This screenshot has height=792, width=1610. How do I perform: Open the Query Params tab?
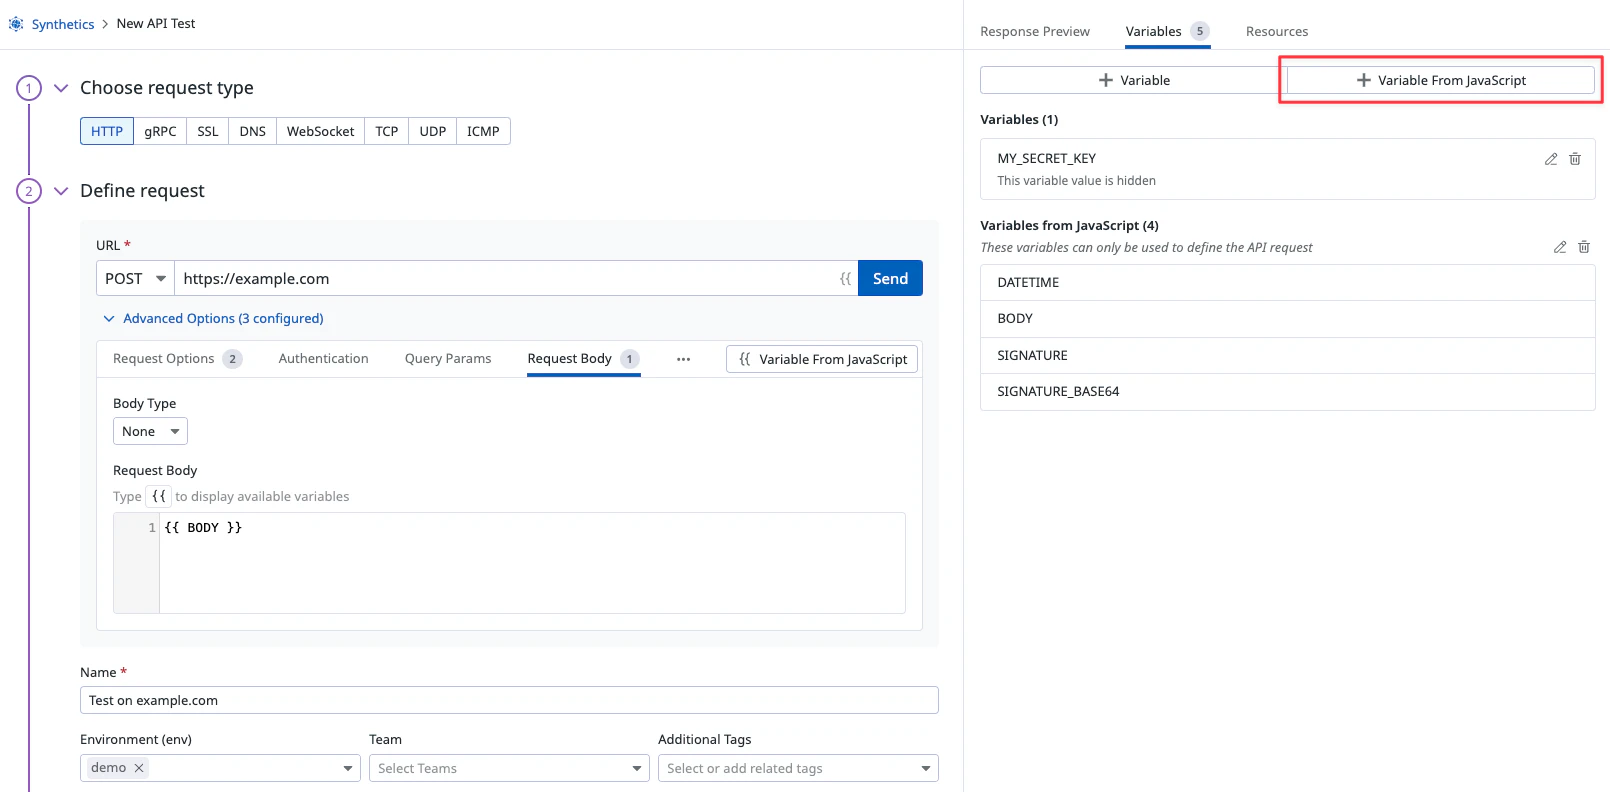(x=447, y=359)
